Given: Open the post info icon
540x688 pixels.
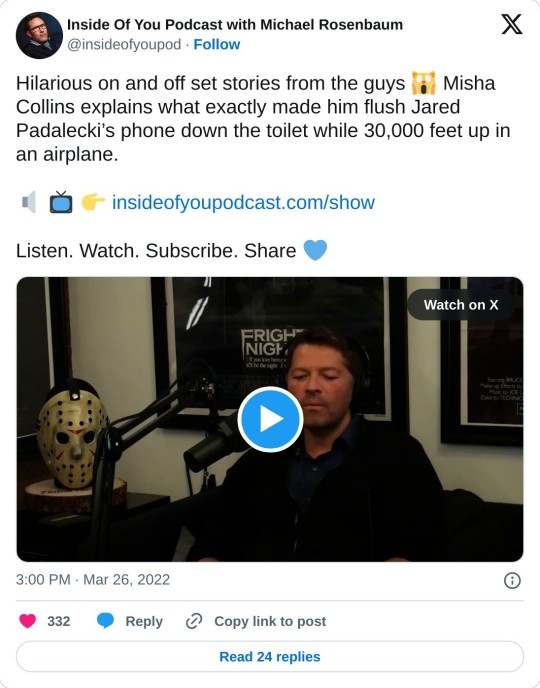Looking at the screenshot, I should tap(512, 580).
